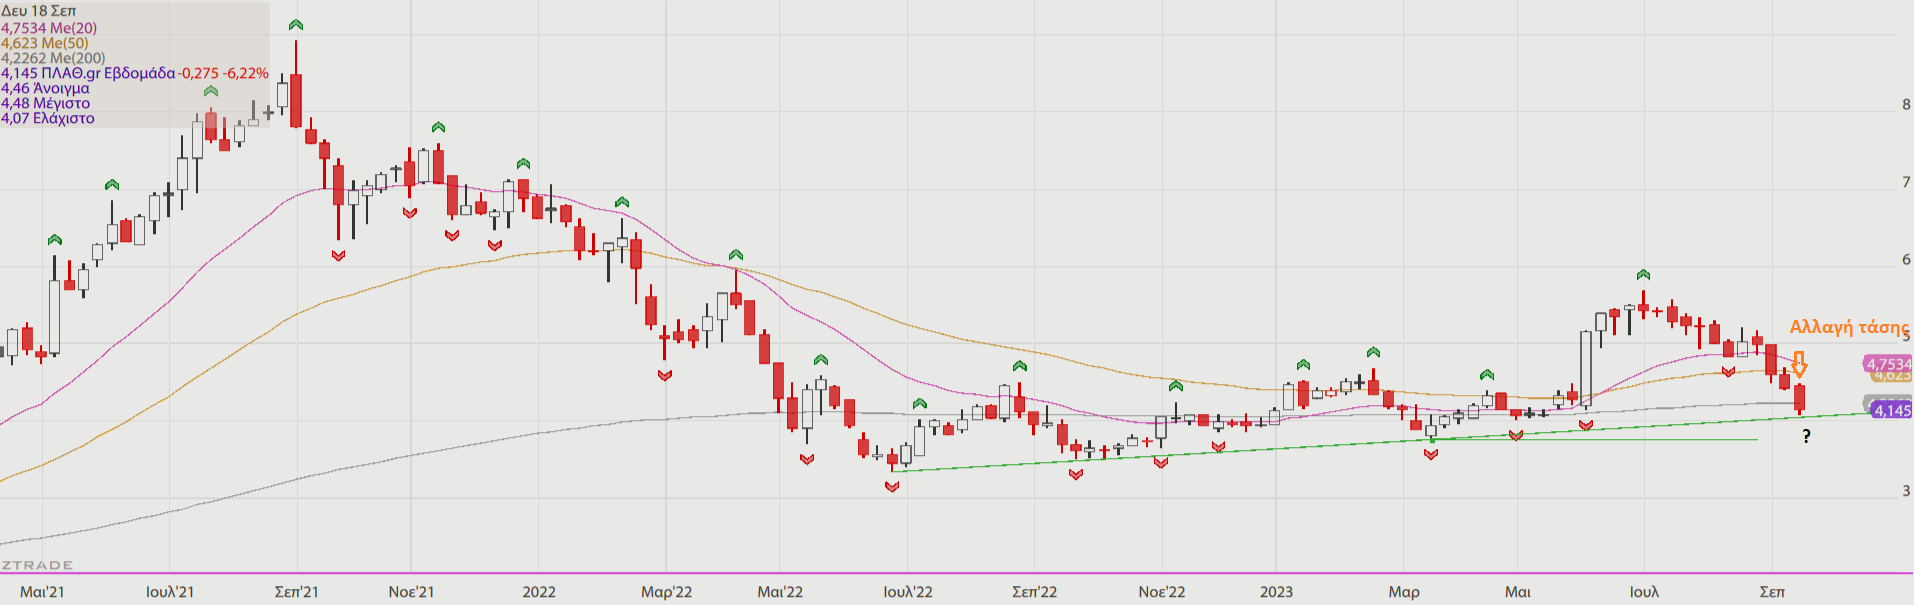Click the '4,46 Άνοιγμα' open value
Image resolution: width=1914 pixels, height=605 pixels.
(45, 88)
